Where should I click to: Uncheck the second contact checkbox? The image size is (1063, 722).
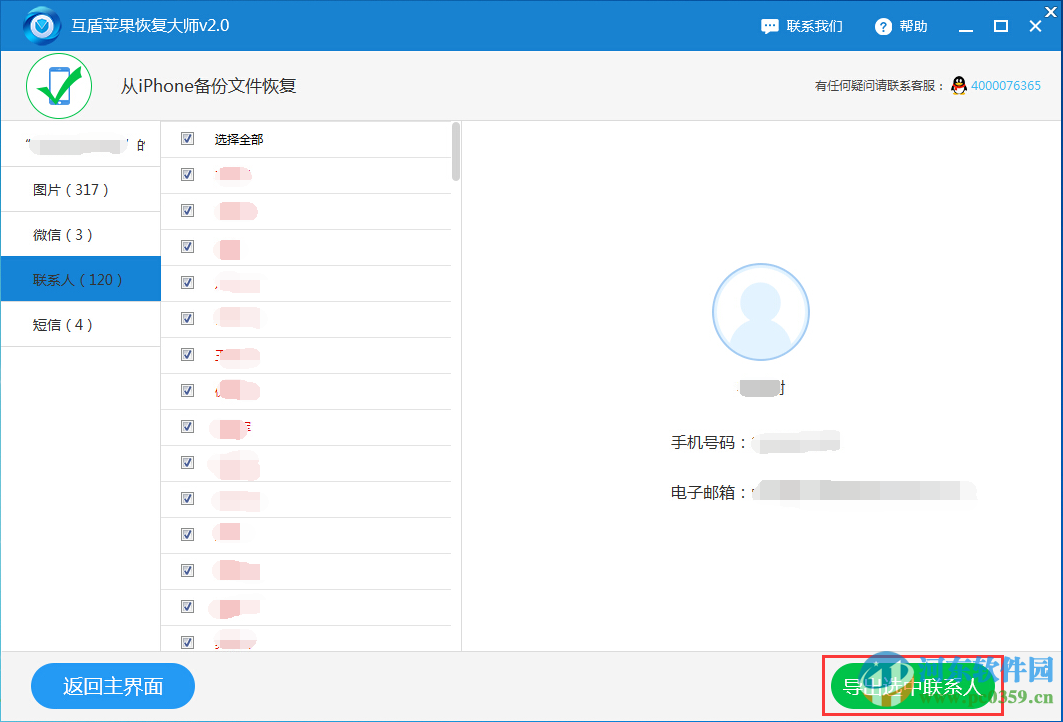click(187, 211)
